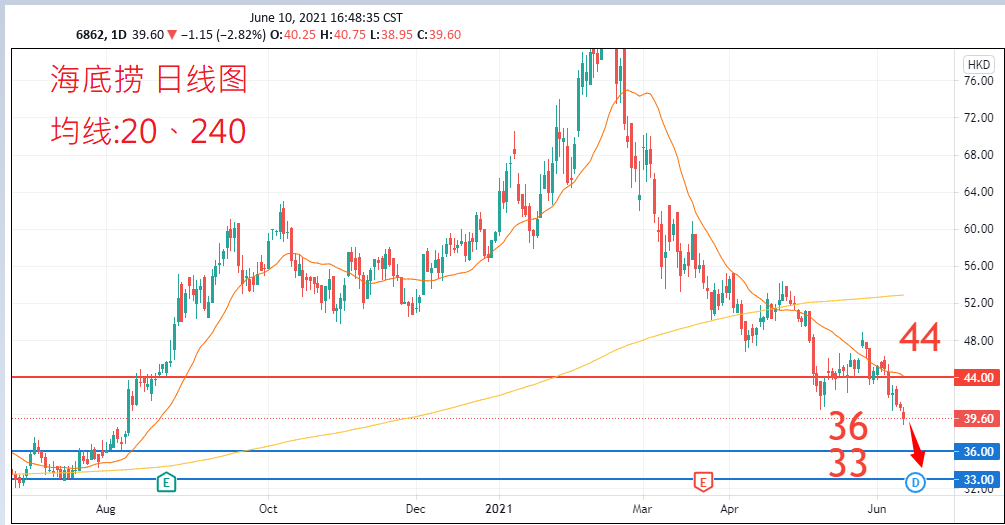Image resolution: width=1005 pixels, height=525 pixels.
Task: Click the Aug label on time axis
Action: point(106,509)
